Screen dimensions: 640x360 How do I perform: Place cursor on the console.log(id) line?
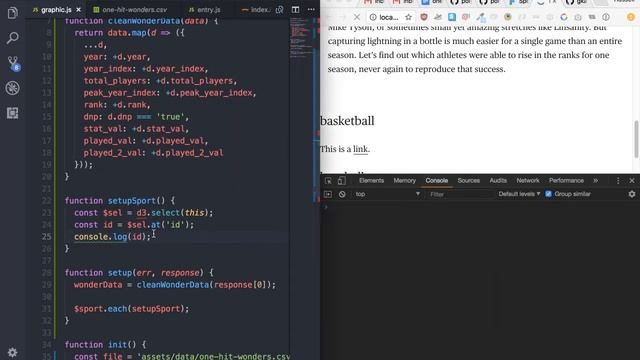(x=113, y=237)
